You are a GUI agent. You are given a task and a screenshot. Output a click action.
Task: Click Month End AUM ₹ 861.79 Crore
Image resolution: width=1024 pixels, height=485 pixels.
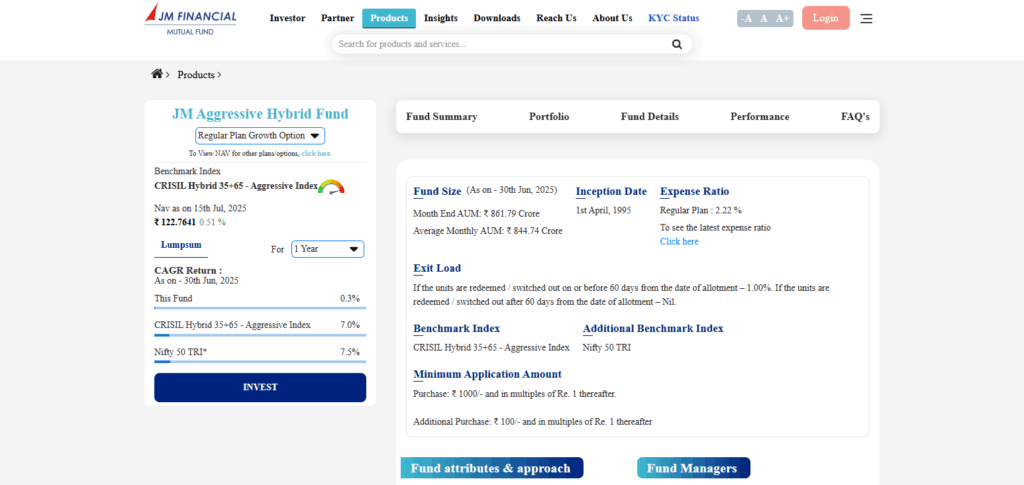(477, 213)
